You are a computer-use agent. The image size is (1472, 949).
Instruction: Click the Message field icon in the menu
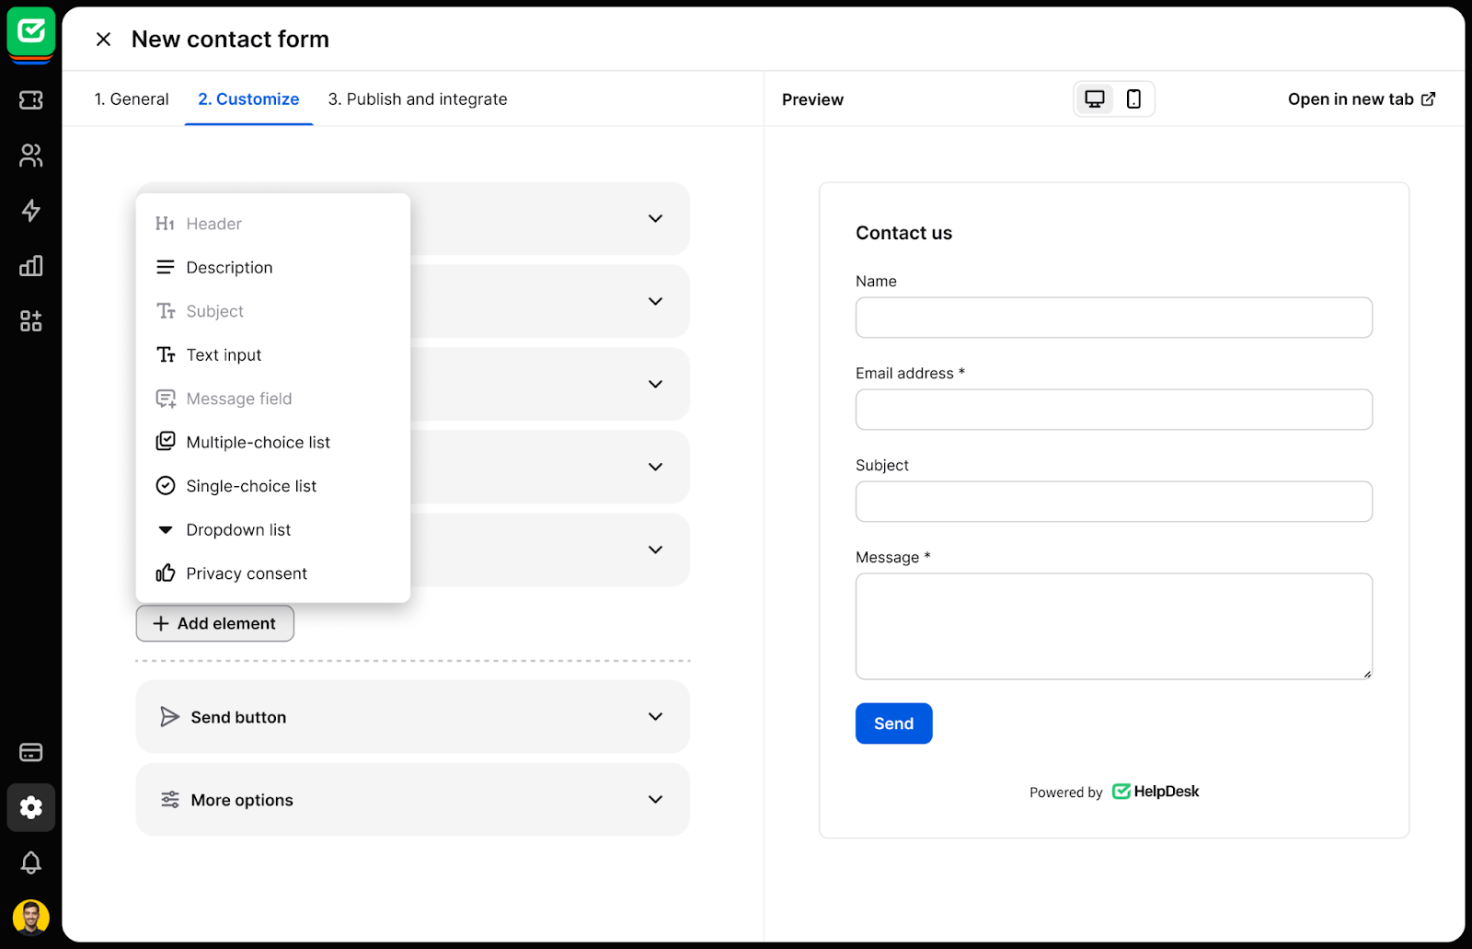tap(166, 399)
